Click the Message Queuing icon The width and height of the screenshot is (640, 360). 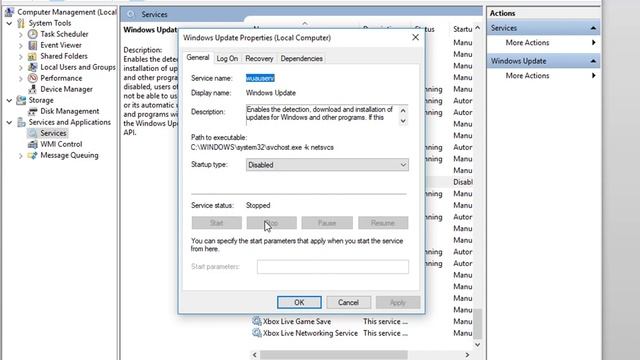[33, 156]
